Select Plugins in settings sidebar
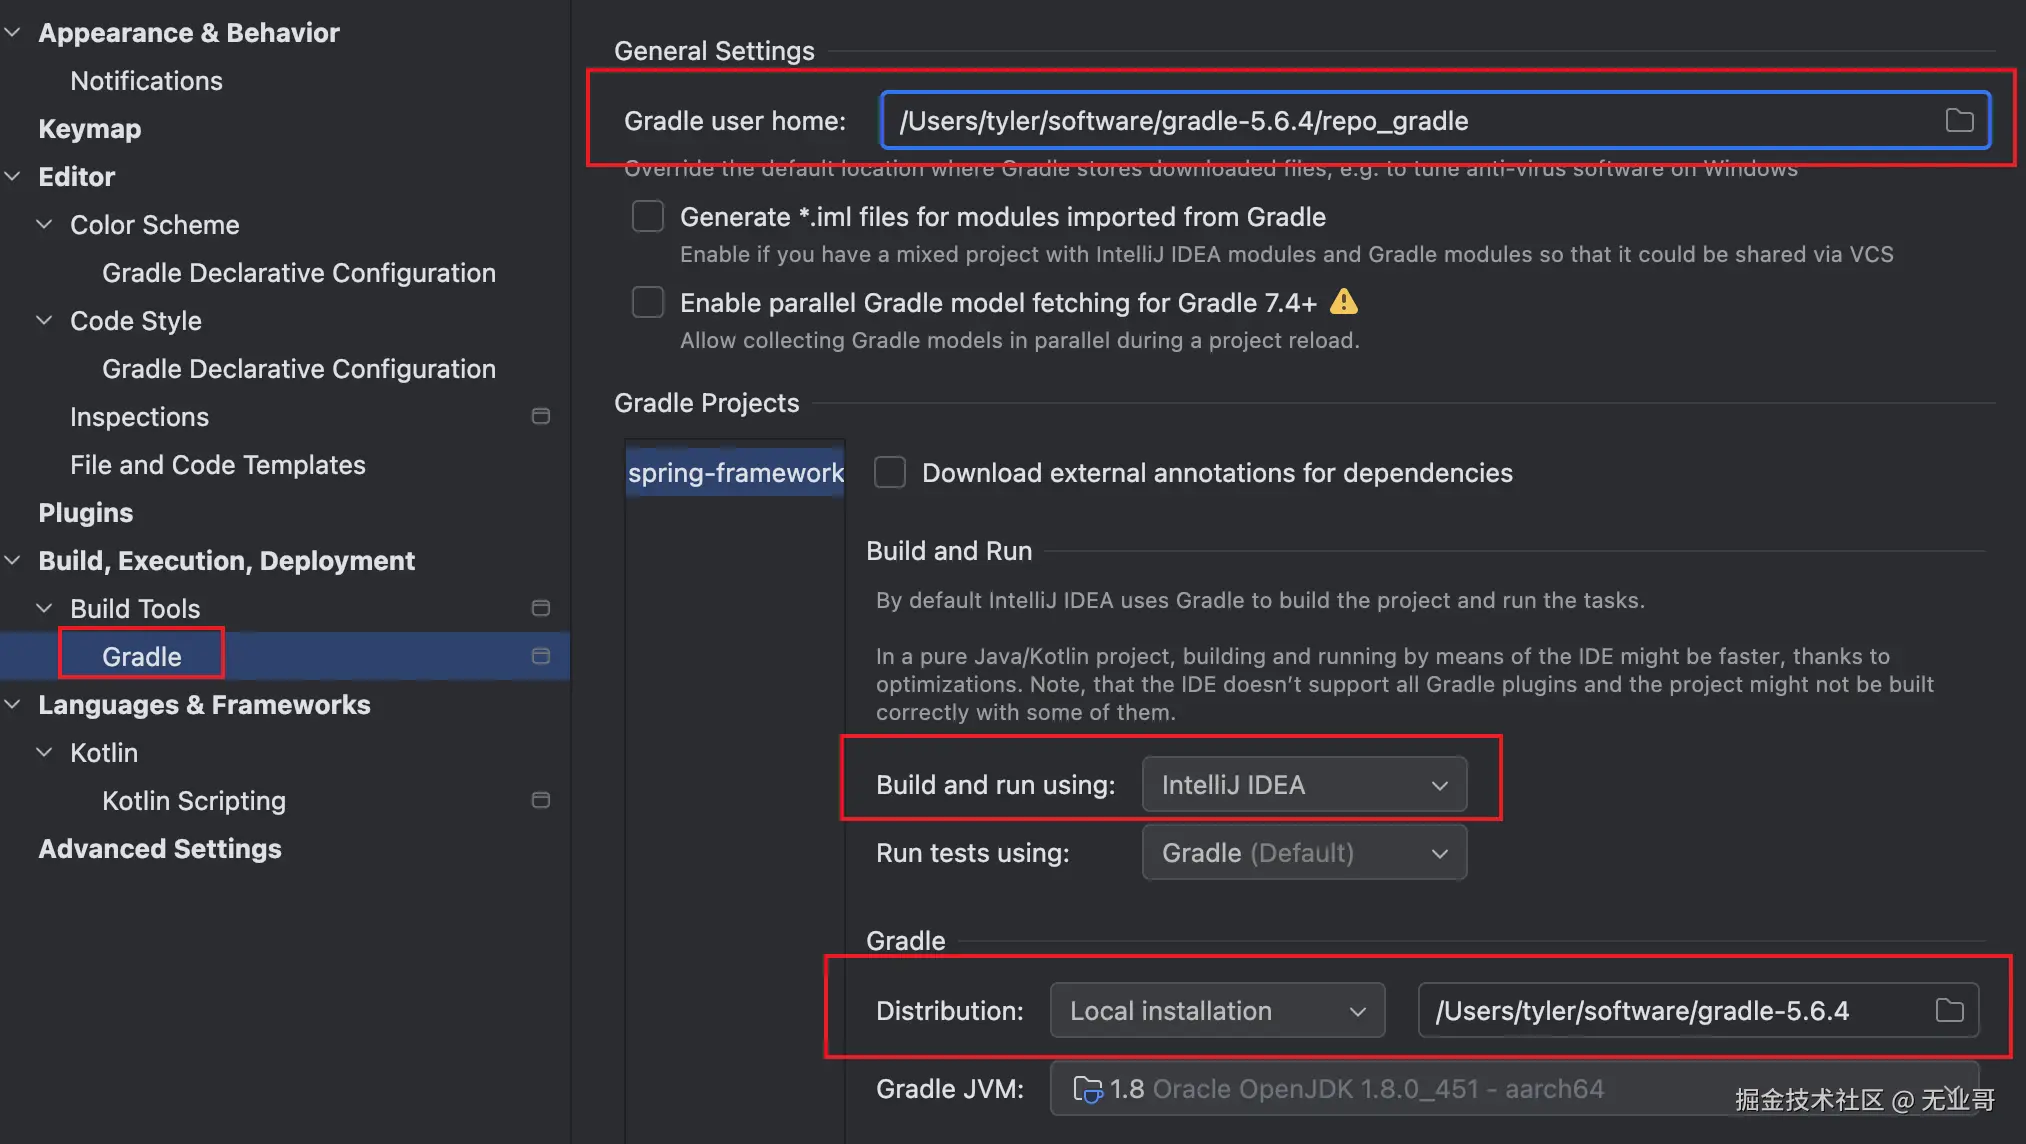The width and height of the screenshot is (2026, 1144). [x=85, y=513]
